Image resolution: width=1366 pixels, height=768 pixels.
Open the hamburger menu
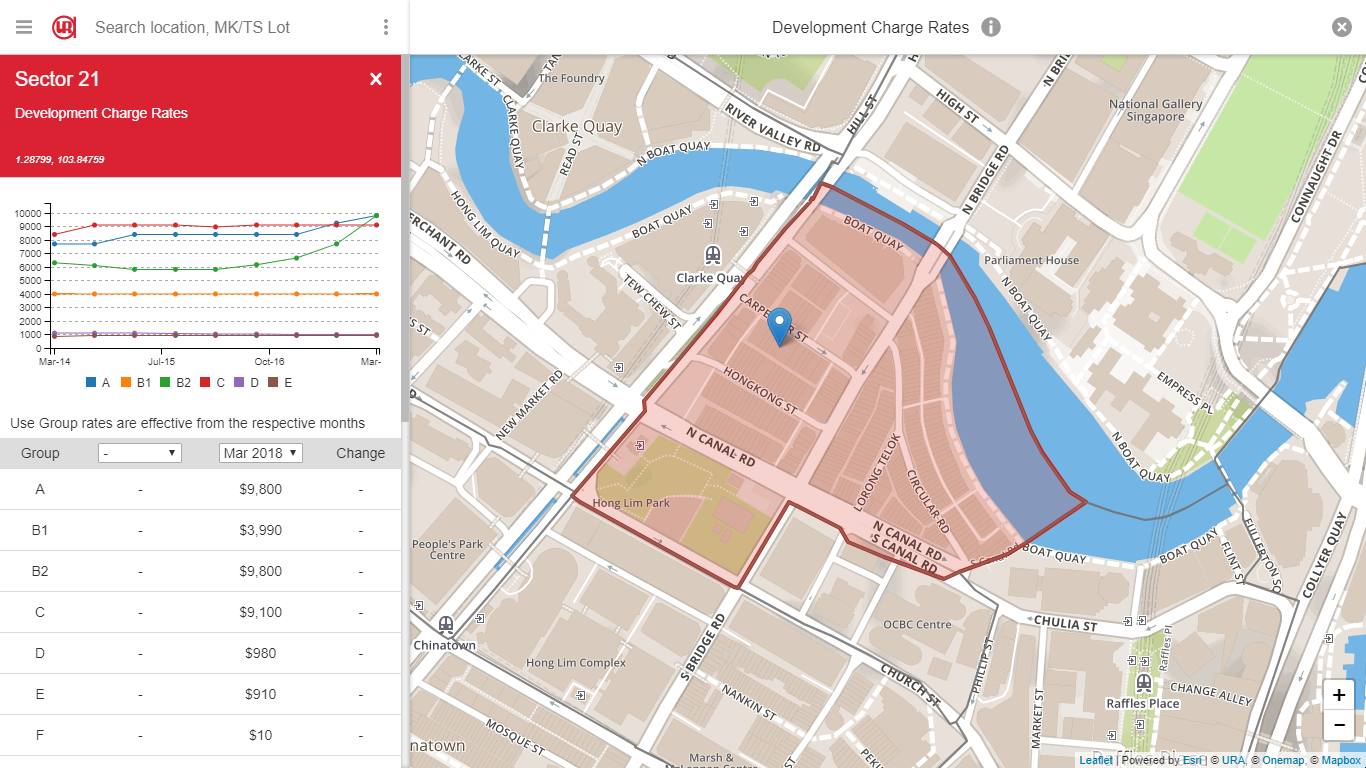tap(24, 27)
